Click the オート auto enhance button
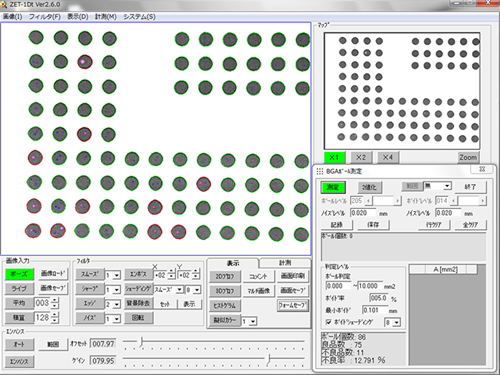This screenshot has height=375, width=500. [19, 344]
